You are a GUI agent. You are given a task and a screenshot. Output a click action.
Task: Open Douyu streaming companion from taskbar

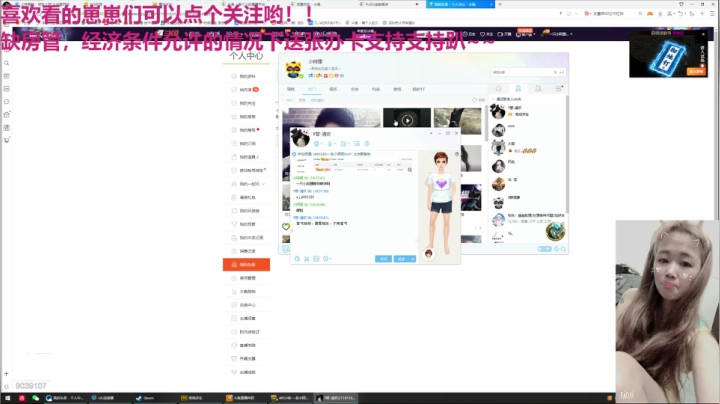click(243, 398)
